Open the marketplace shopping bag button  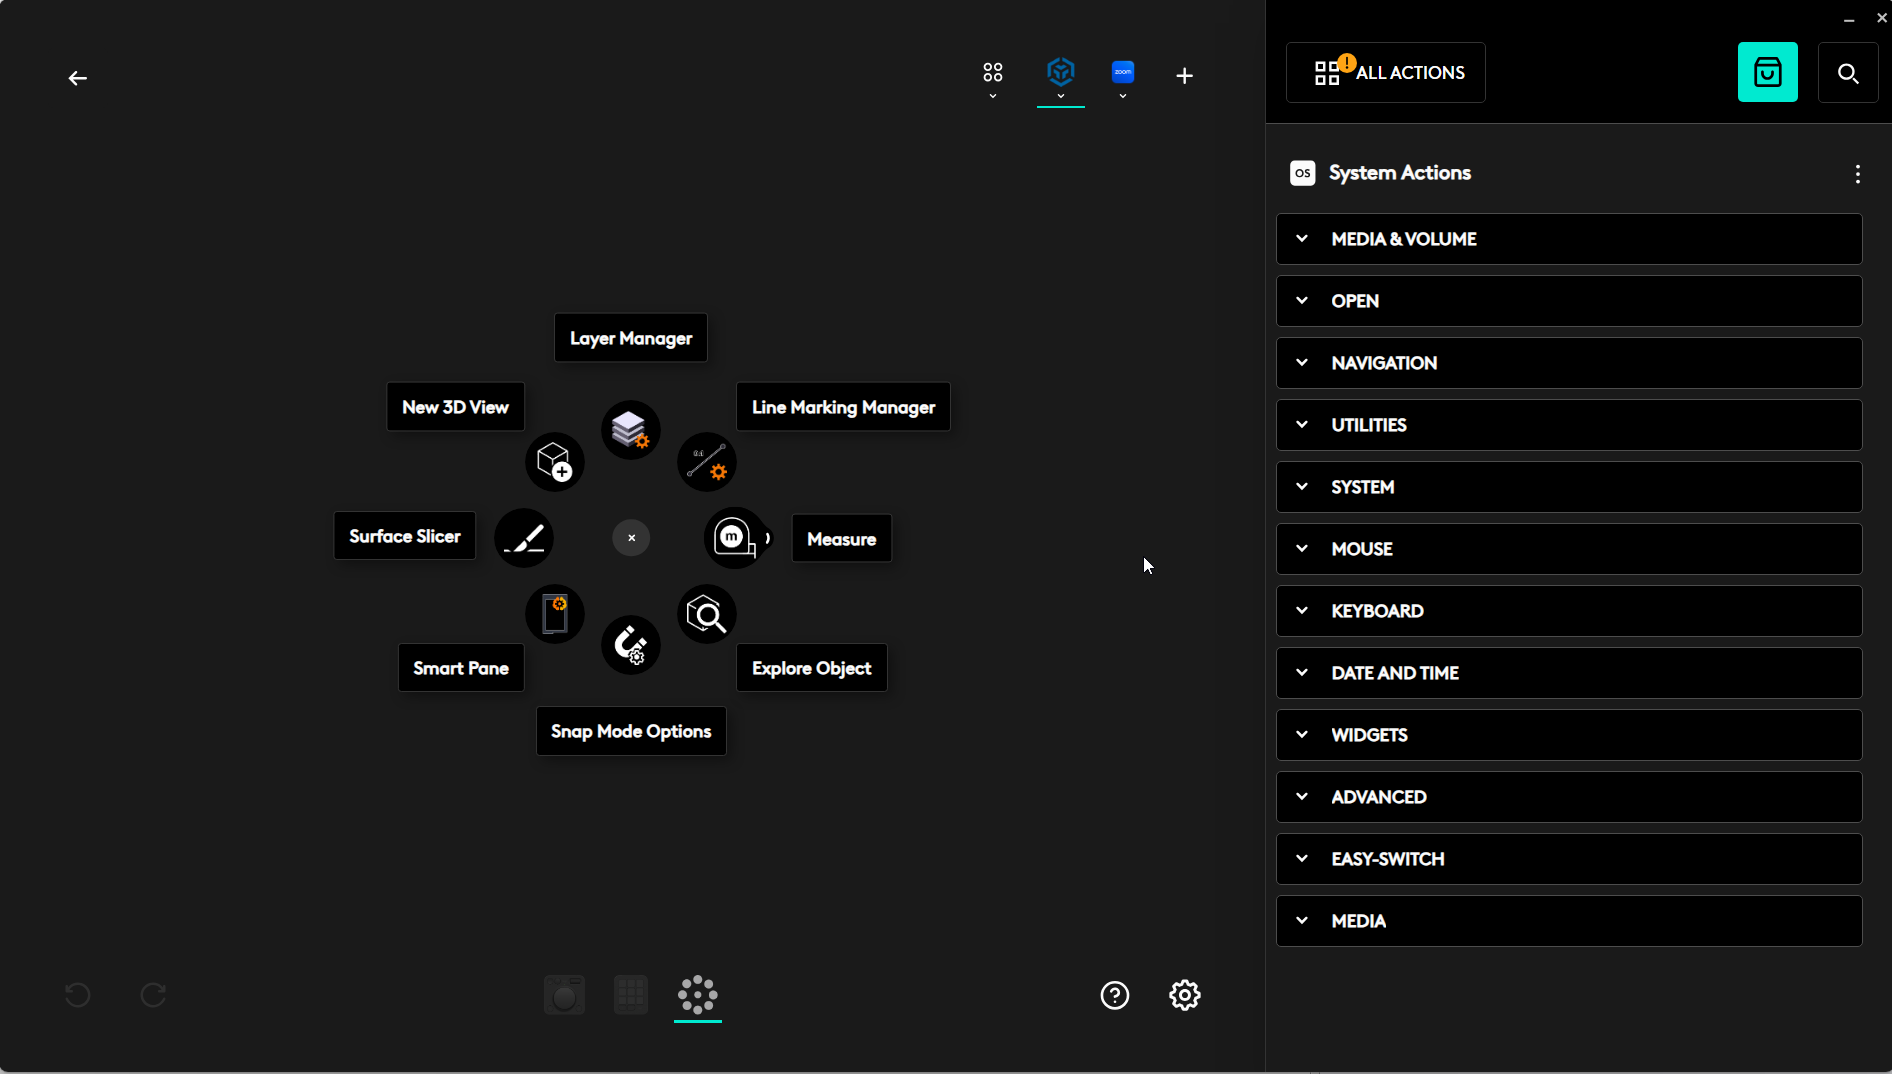point(1767,73)
